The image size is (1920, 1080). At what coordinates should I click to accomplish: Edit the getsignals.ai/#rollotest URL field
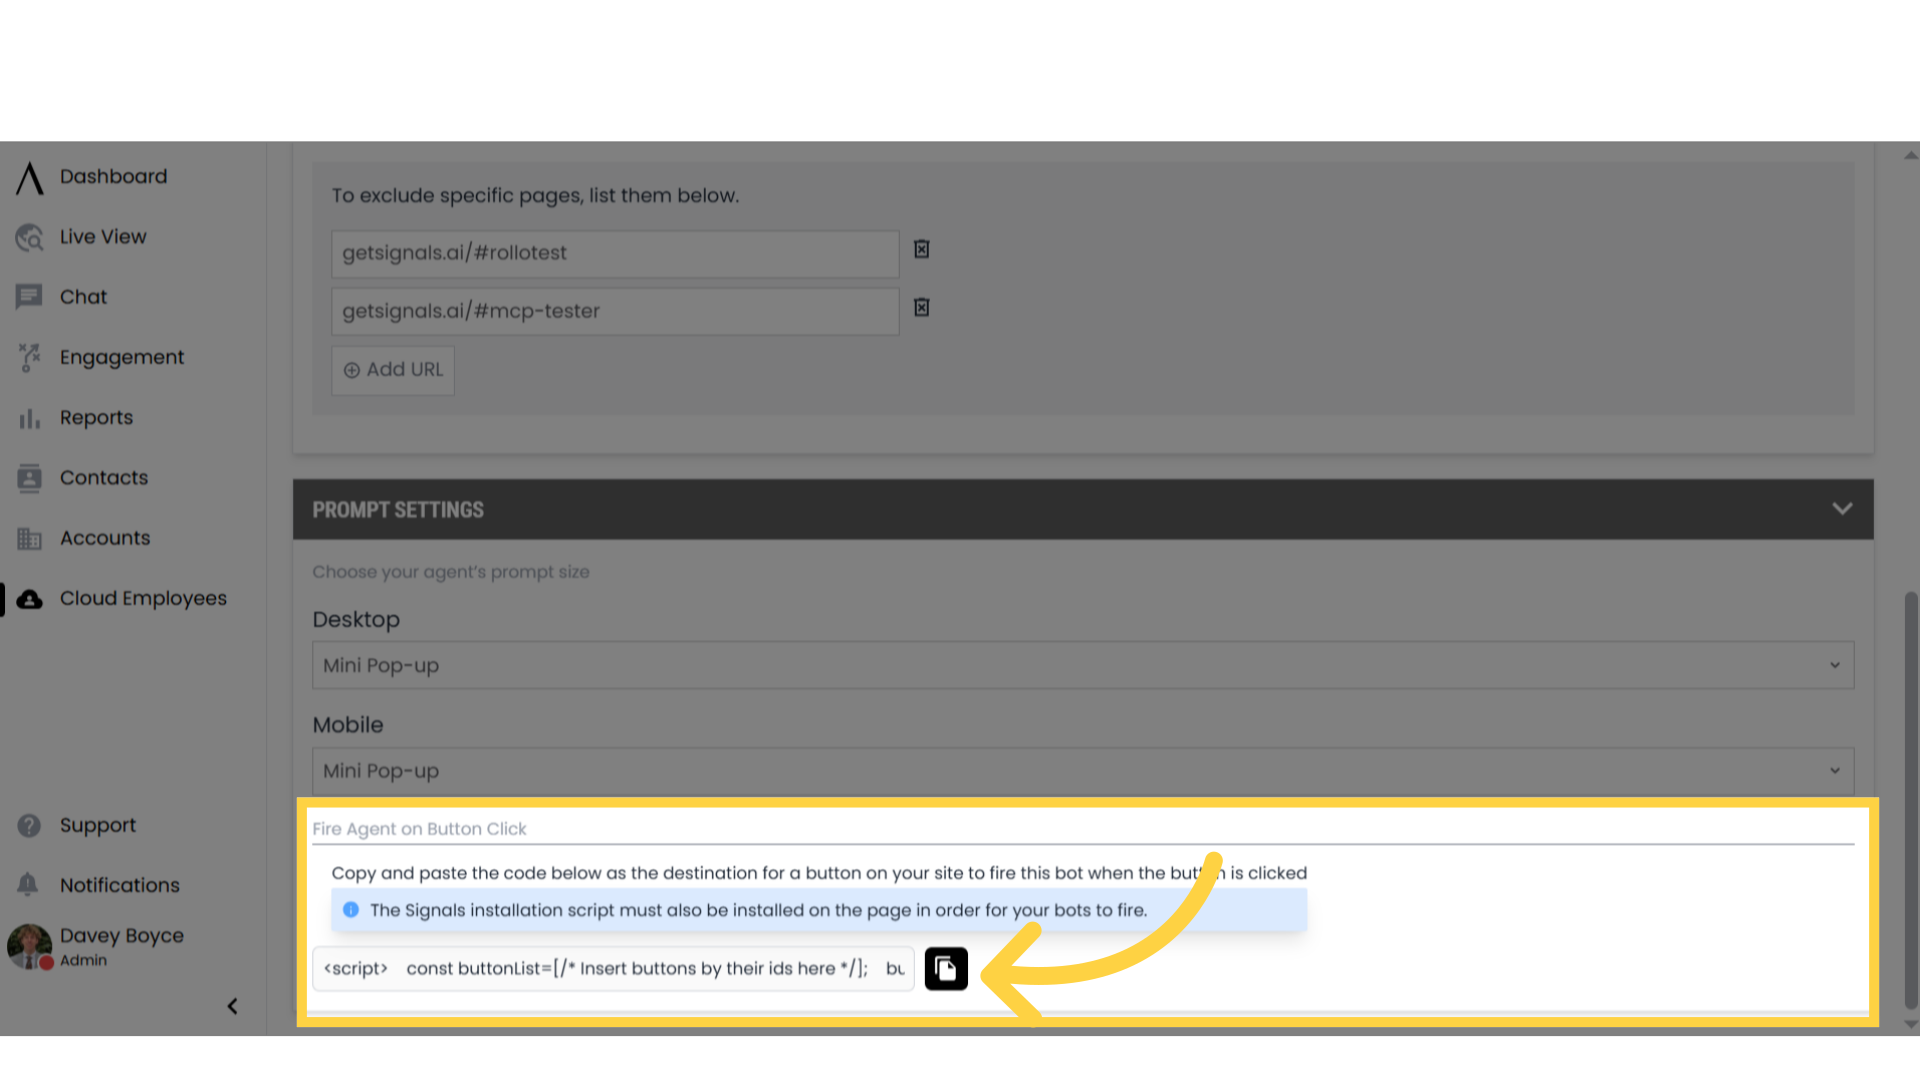point(615,254)
